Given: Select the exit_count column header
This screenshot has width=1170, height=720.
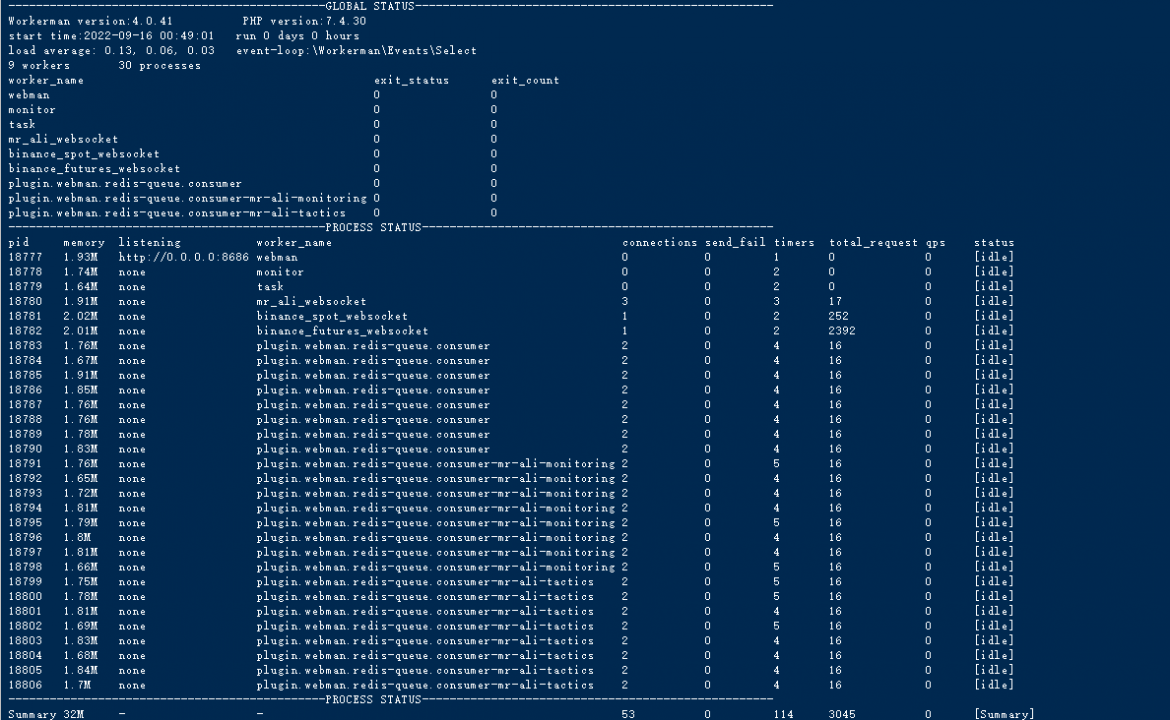Looking at the screenshot, I should coord(525,80).
